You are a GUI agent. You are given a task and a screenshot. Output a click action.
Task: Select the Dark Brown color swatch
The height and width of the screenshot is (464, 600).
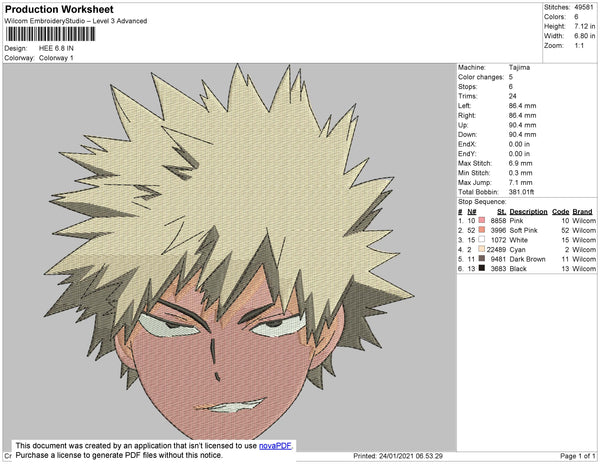482,259
